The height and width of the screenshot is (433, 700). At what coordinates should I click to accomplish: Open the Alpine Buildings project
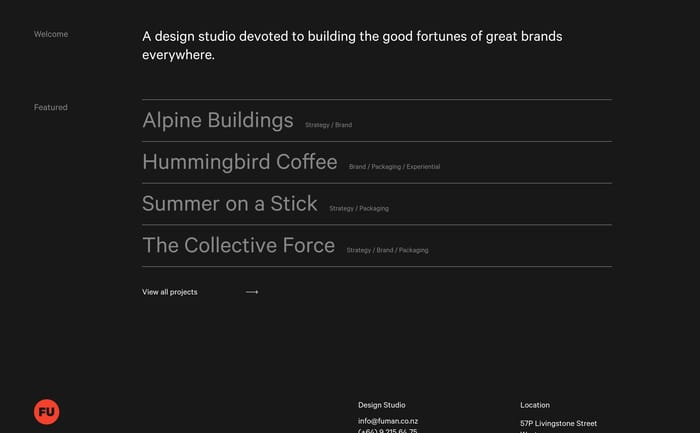click(x=217, y=121)
